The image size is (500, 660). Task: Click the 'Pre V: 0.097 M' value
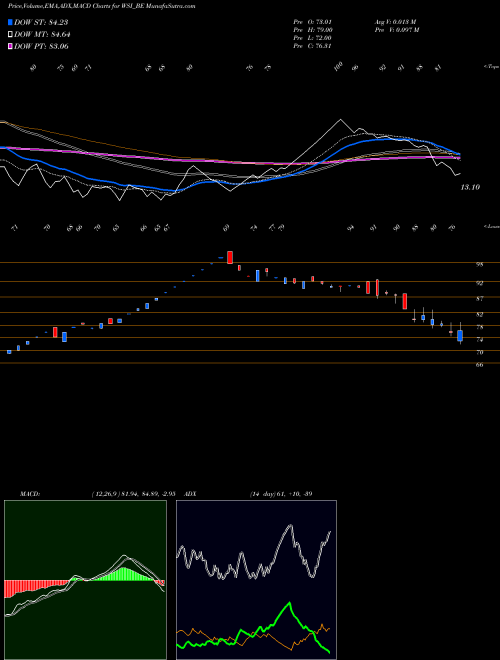[396, 30]
